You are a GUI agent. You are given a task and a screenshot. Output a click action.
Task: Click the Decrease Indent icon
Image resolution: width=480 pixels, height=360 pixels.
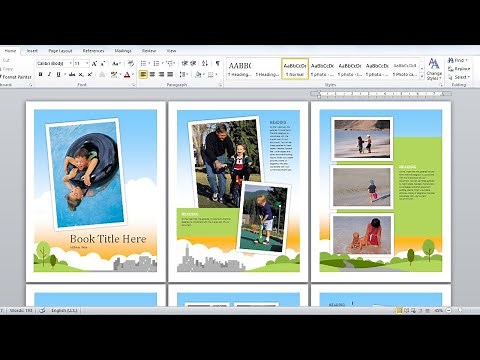(184, 63)
